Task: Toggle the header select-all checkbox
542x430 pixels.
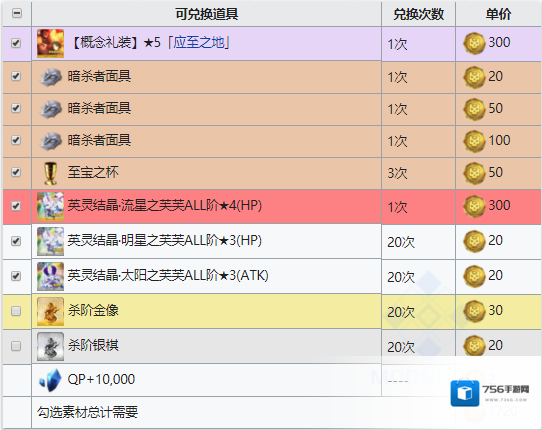Action: (17, 13)
